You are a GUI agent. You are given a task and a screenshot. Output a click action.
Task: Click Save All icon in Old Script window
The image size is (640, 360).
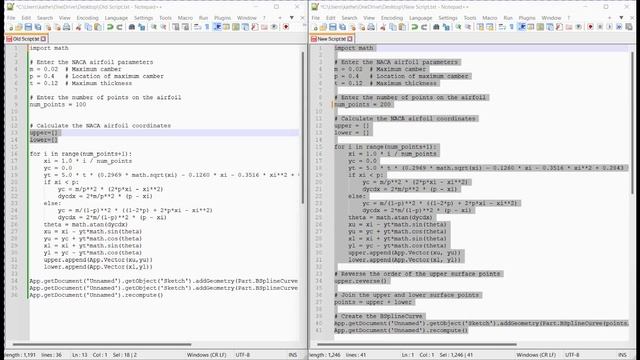point(38,27)
